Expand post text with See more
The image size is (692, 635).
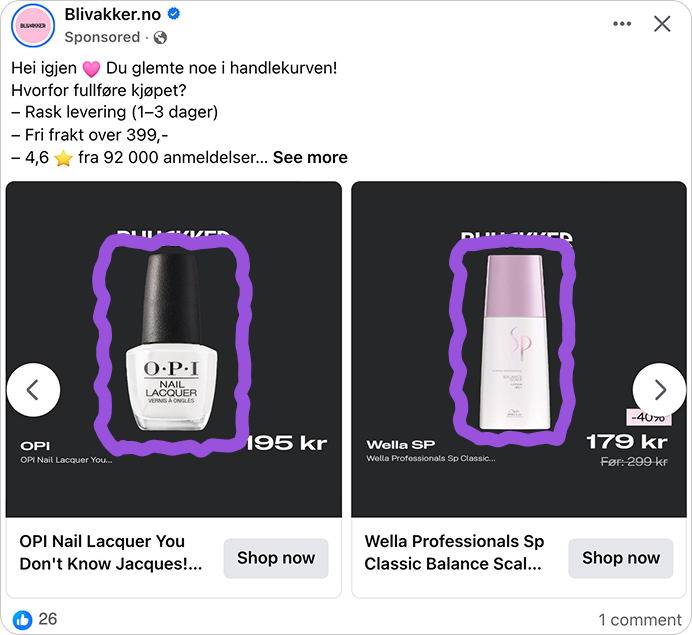point(310,157)
